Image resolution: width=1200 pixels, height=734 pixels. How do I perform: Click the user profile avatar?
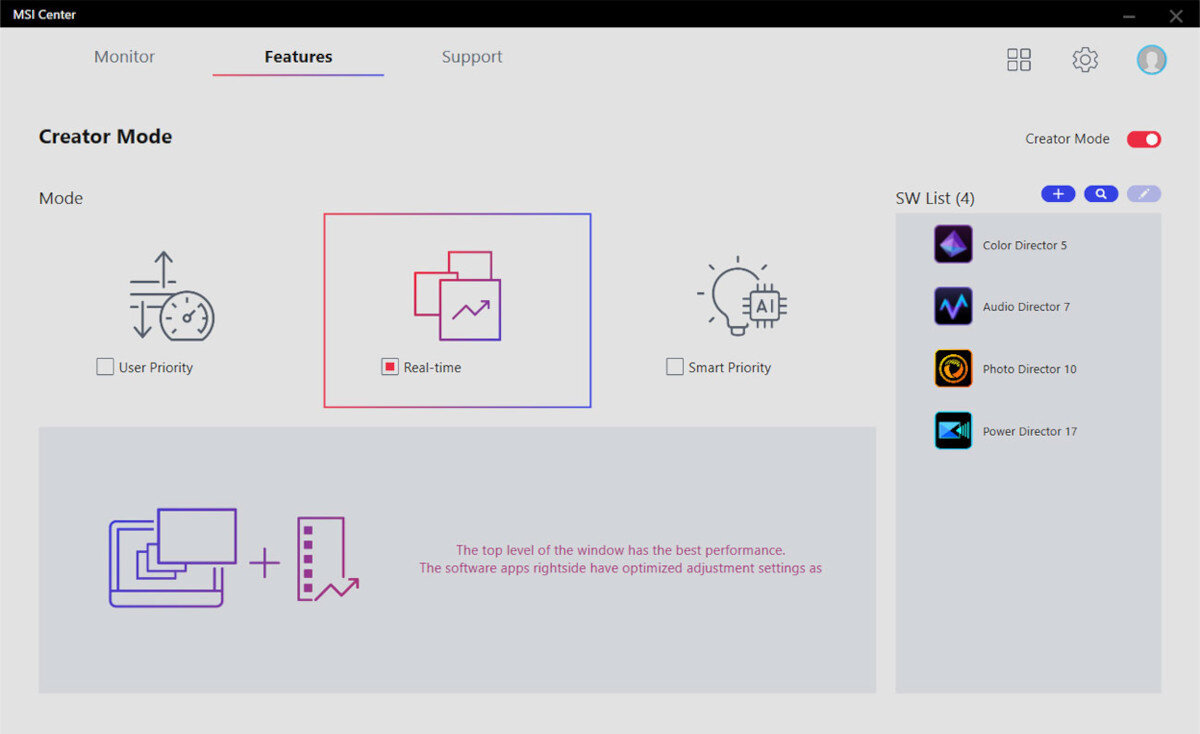pyautogui.click(x=1151, y=60)
